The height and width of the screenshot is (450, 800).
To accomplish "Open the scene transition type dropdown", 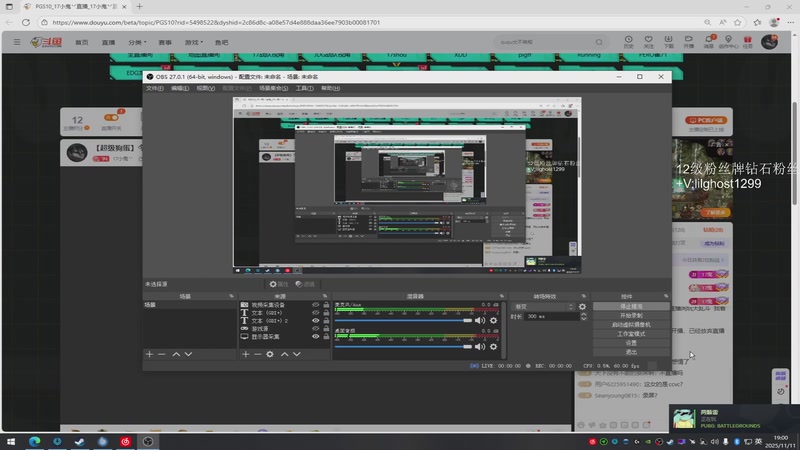I will 544,307.
